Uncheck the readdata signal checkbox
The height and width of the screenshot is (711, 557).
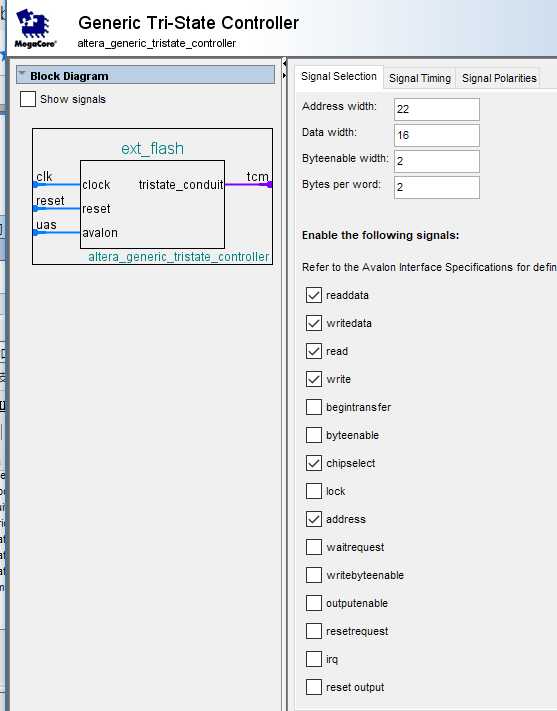(314, 295)
